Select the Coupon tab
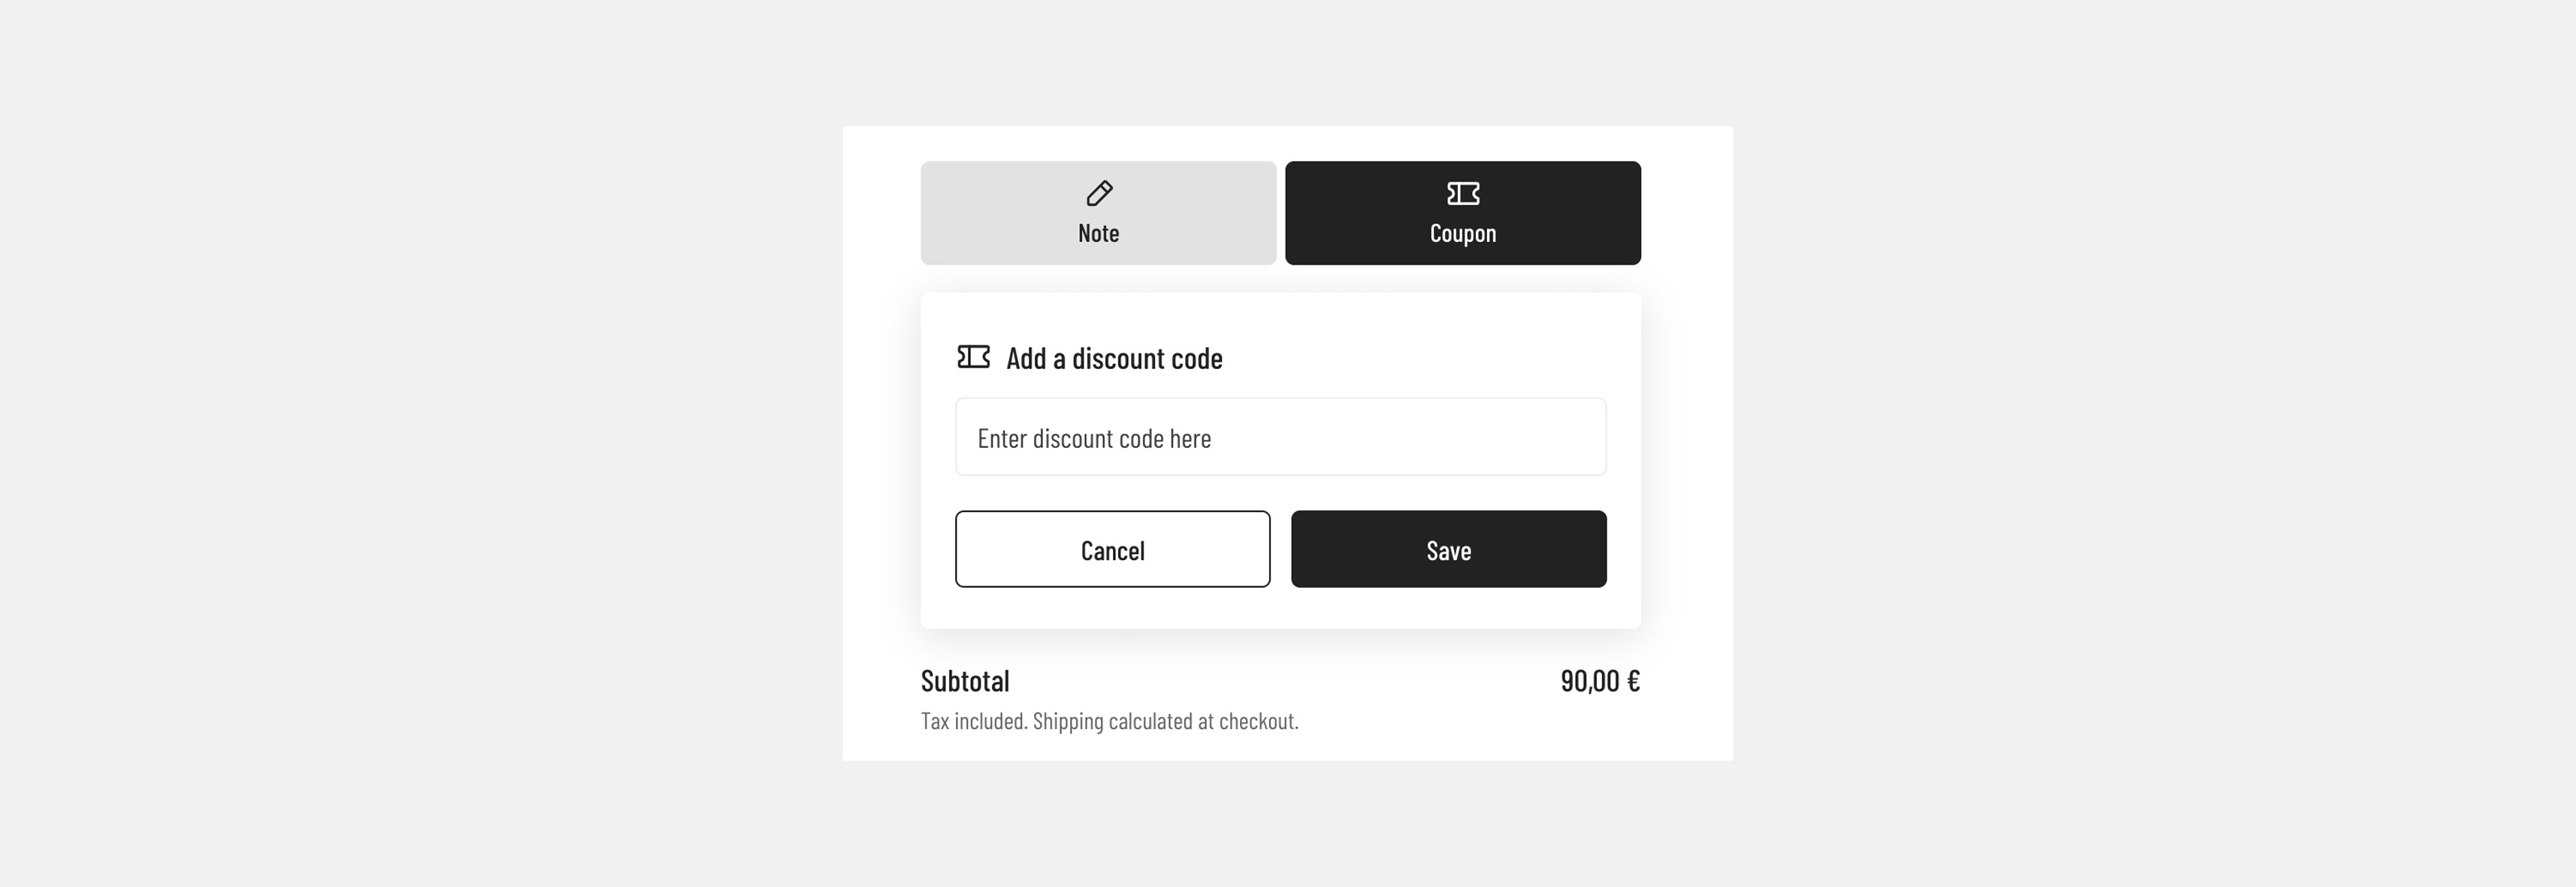The width and height of the screenshot is (2576, 887). [1462, 213]
